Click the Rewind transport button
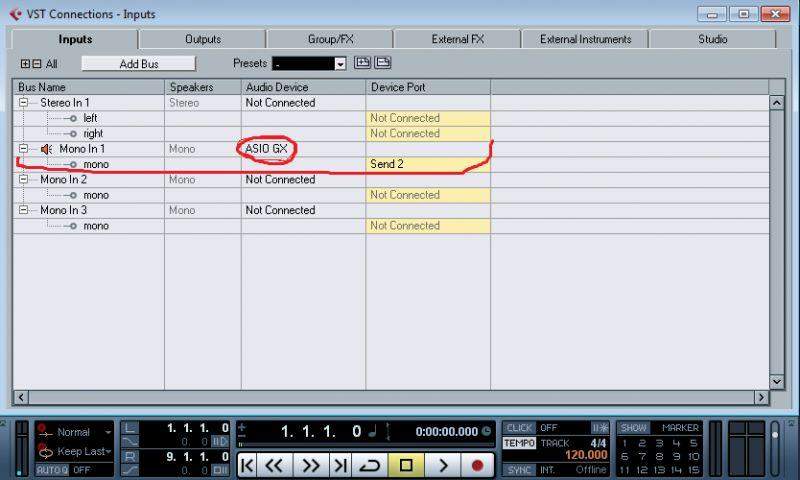Viewport: 800px width, 480px height. point(274,465)
